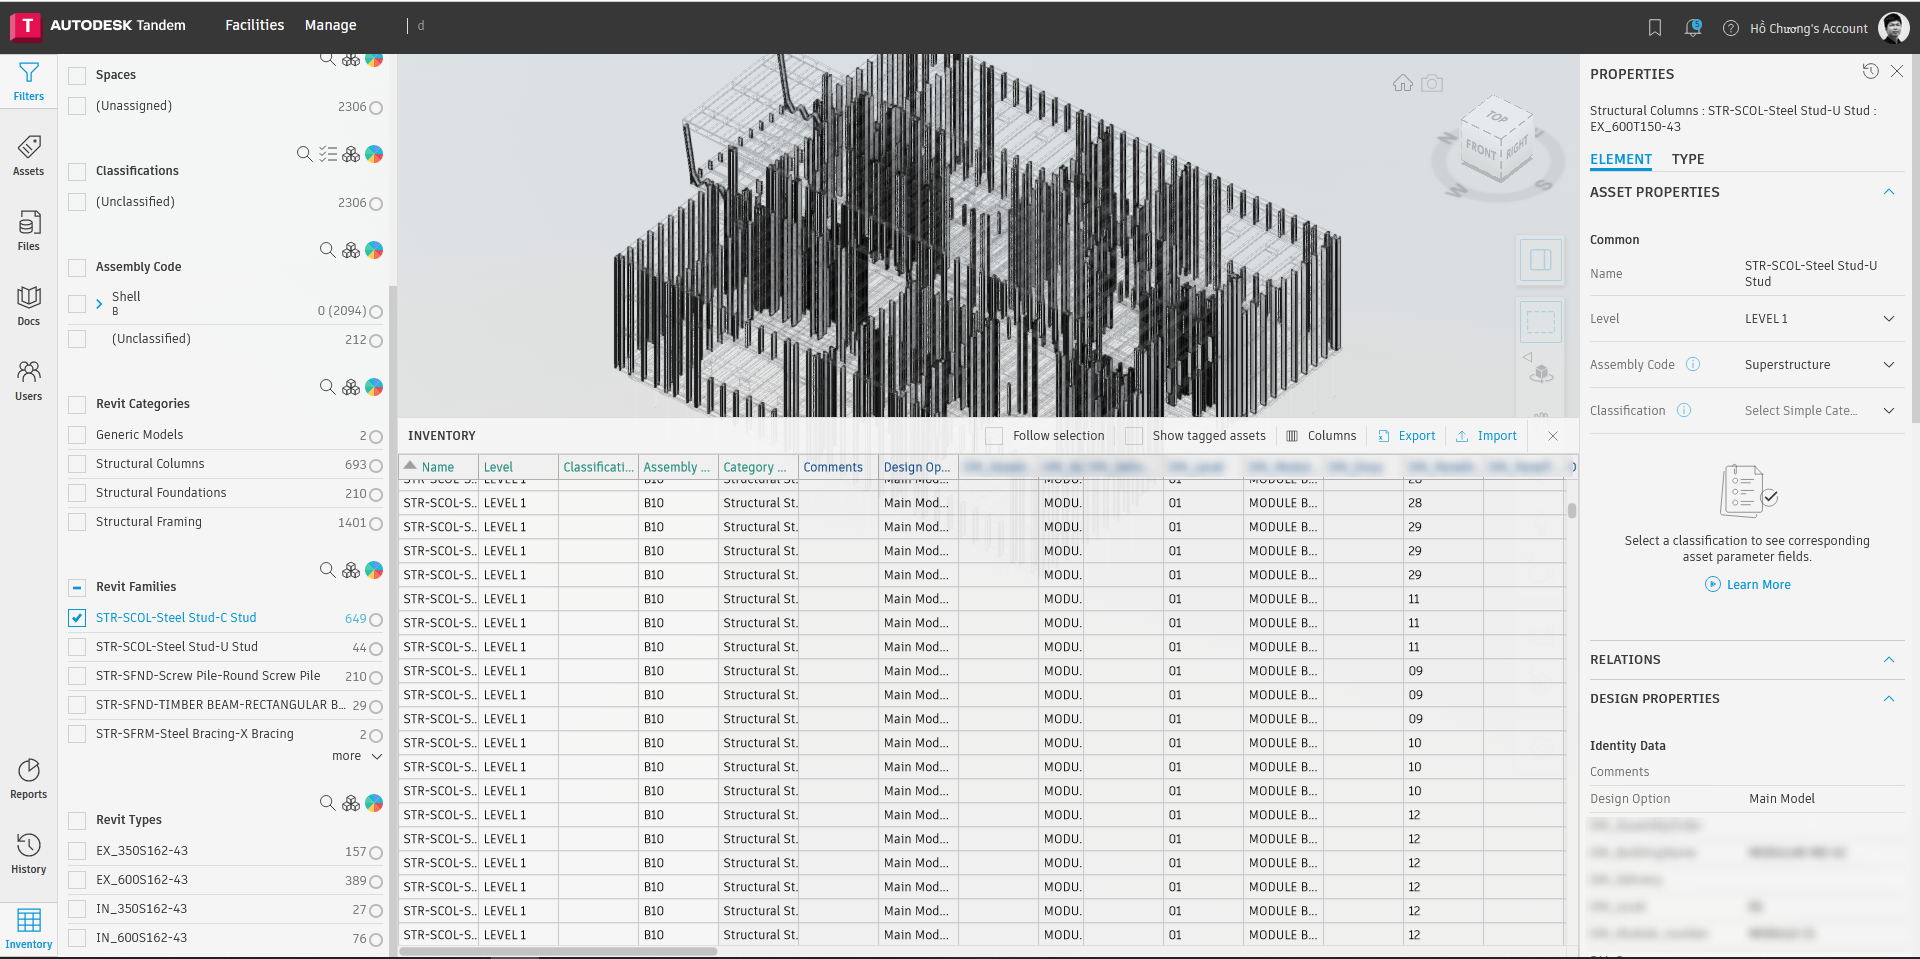
Task: Click the home view icon in viewer
Action: coord(1403,83)
